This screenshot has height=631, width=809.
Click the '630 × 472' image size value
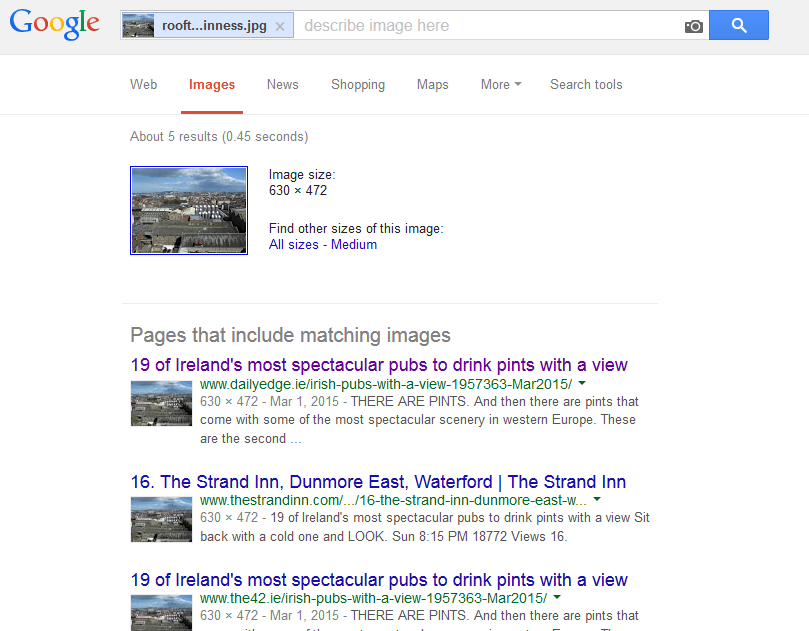(298, 191)
